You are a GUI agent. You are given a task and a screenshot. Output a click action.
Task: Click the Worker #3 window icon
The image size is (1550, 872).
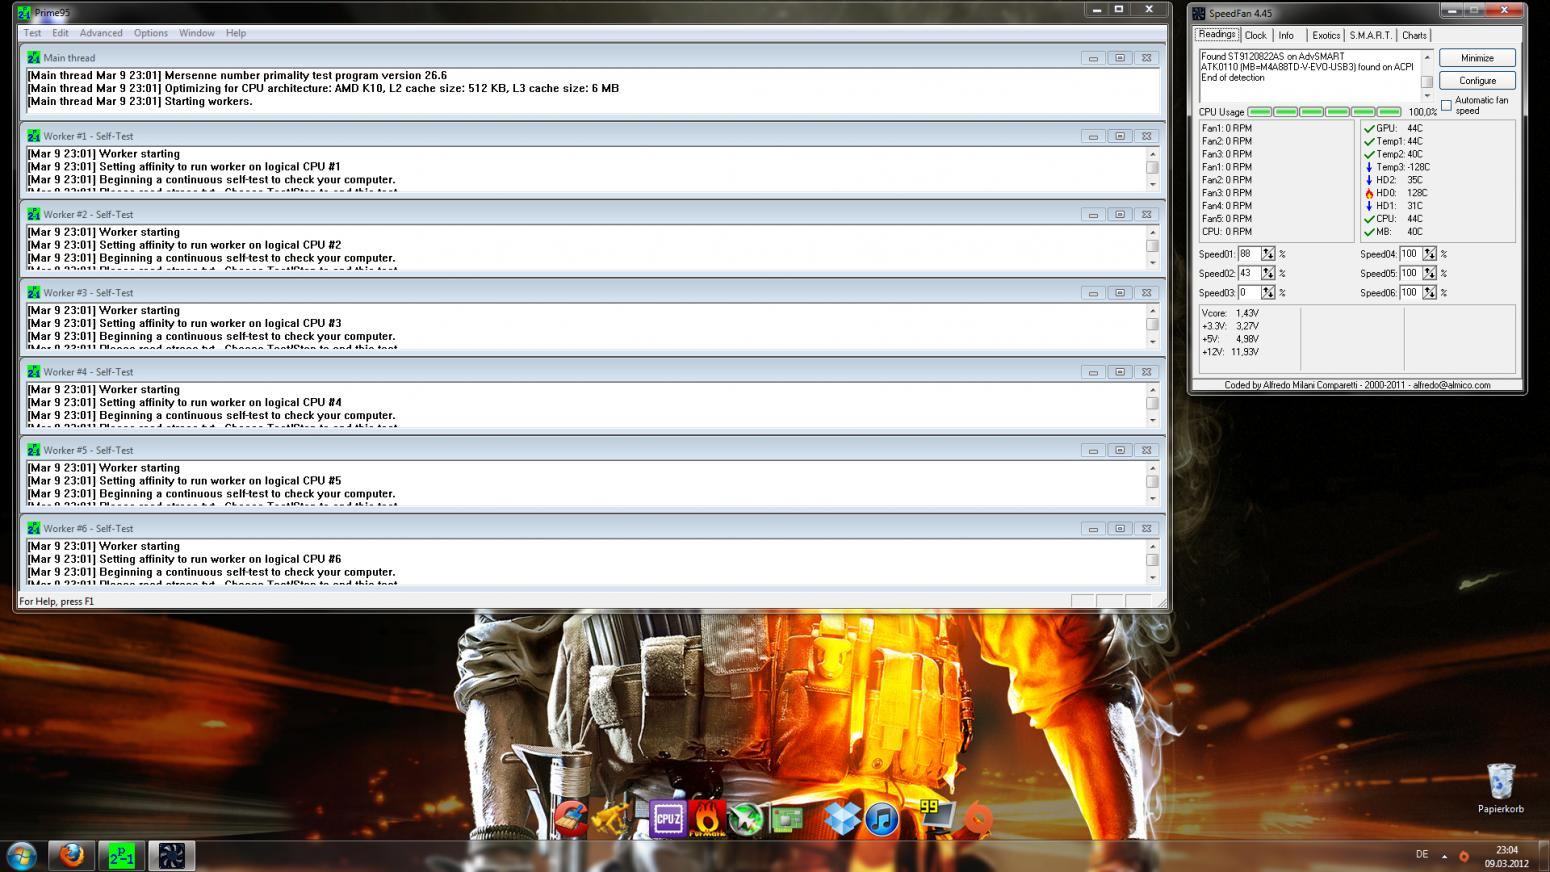pos(34,293)
